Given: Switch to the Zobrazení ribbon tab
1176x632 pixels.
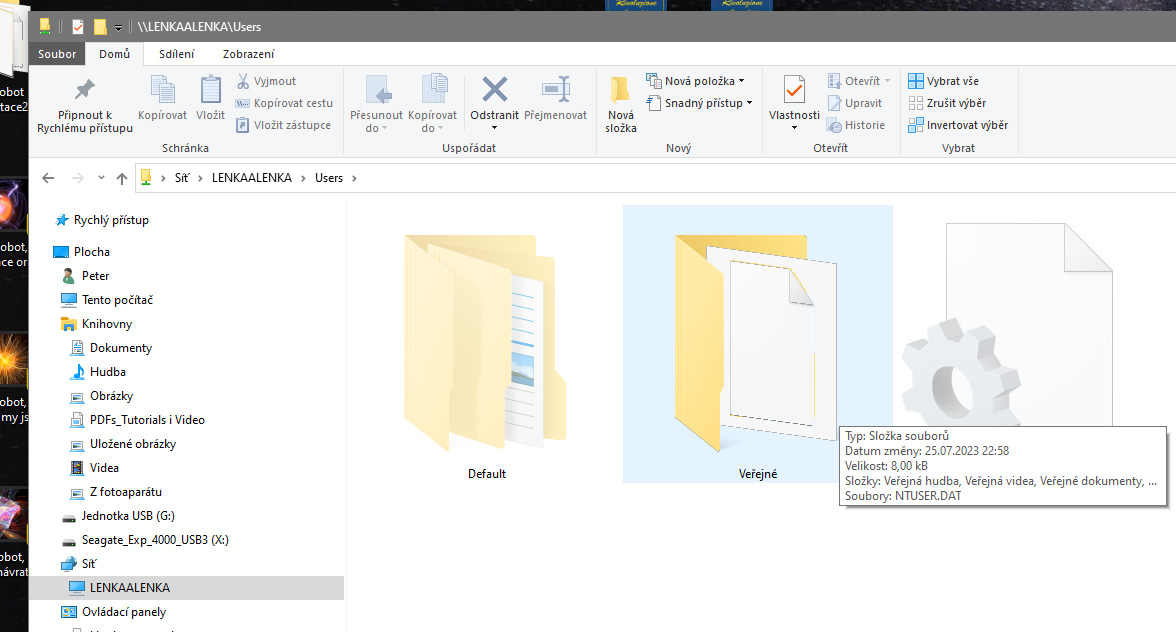Looking at the screenshot, I should coord(248,54).
